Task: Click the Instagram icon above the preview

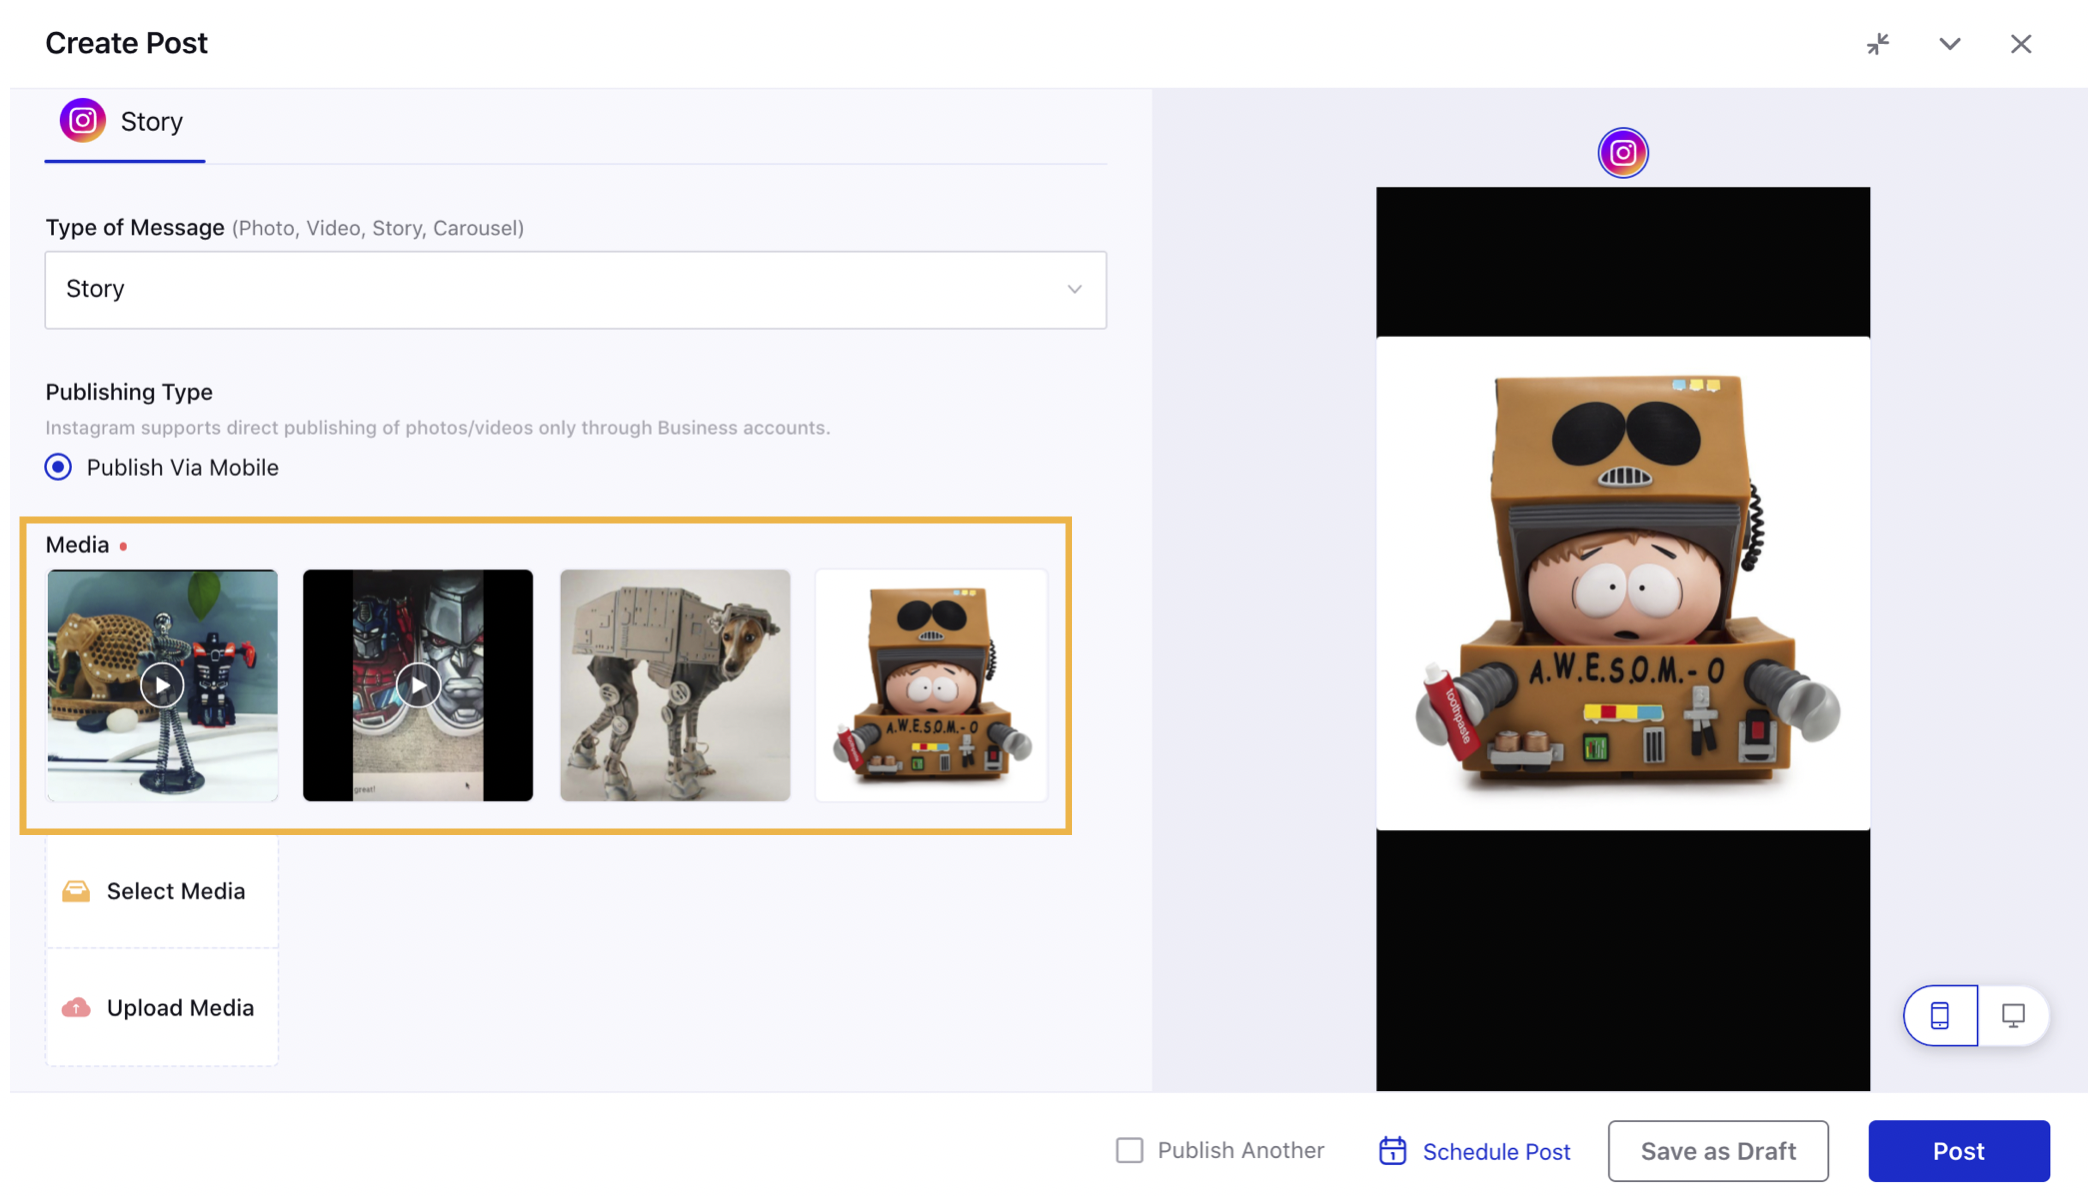Action: click(x=1622, y=153)
